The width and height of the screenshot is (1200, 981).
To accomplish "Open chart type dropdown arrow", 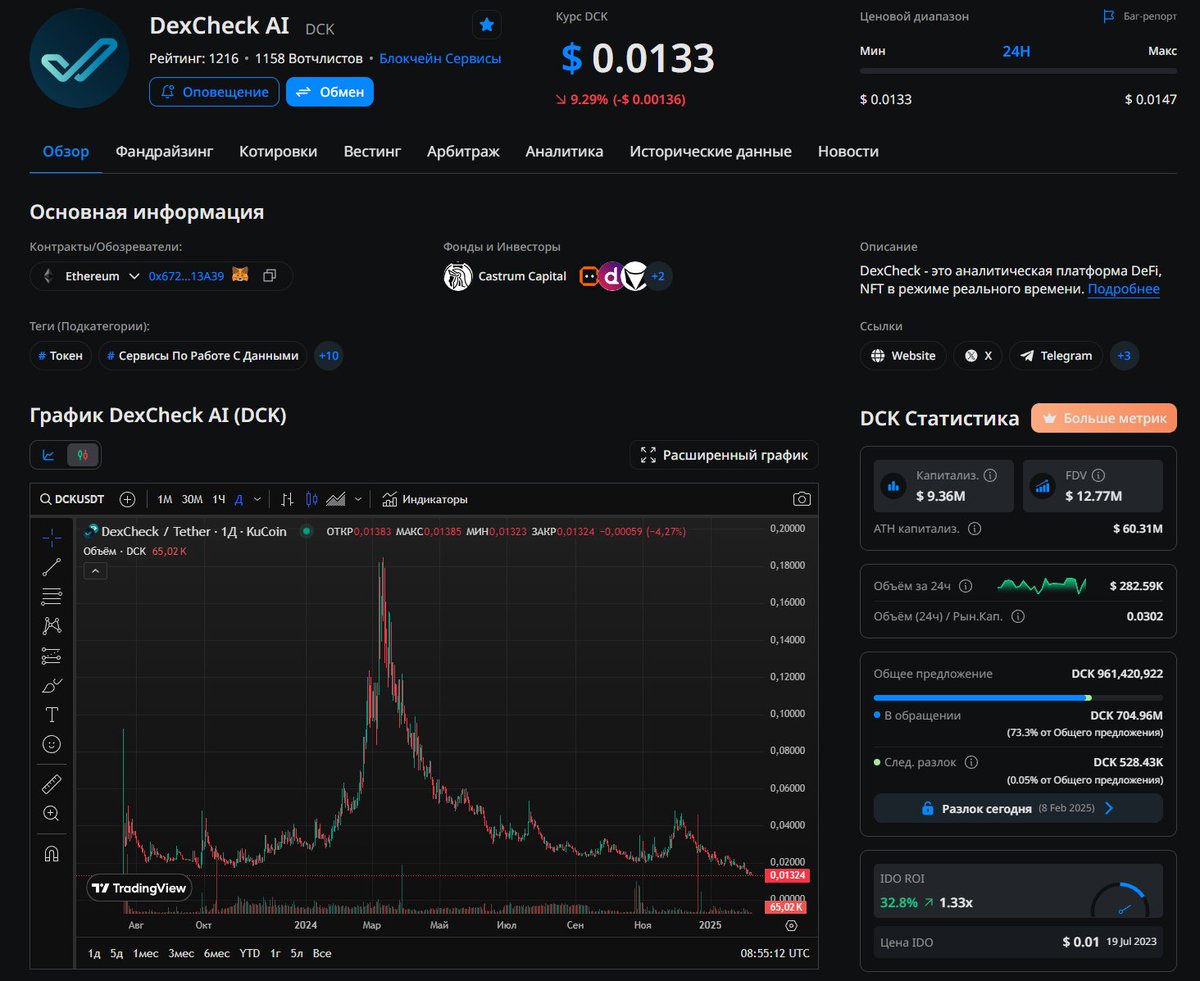I will [358, 499].
